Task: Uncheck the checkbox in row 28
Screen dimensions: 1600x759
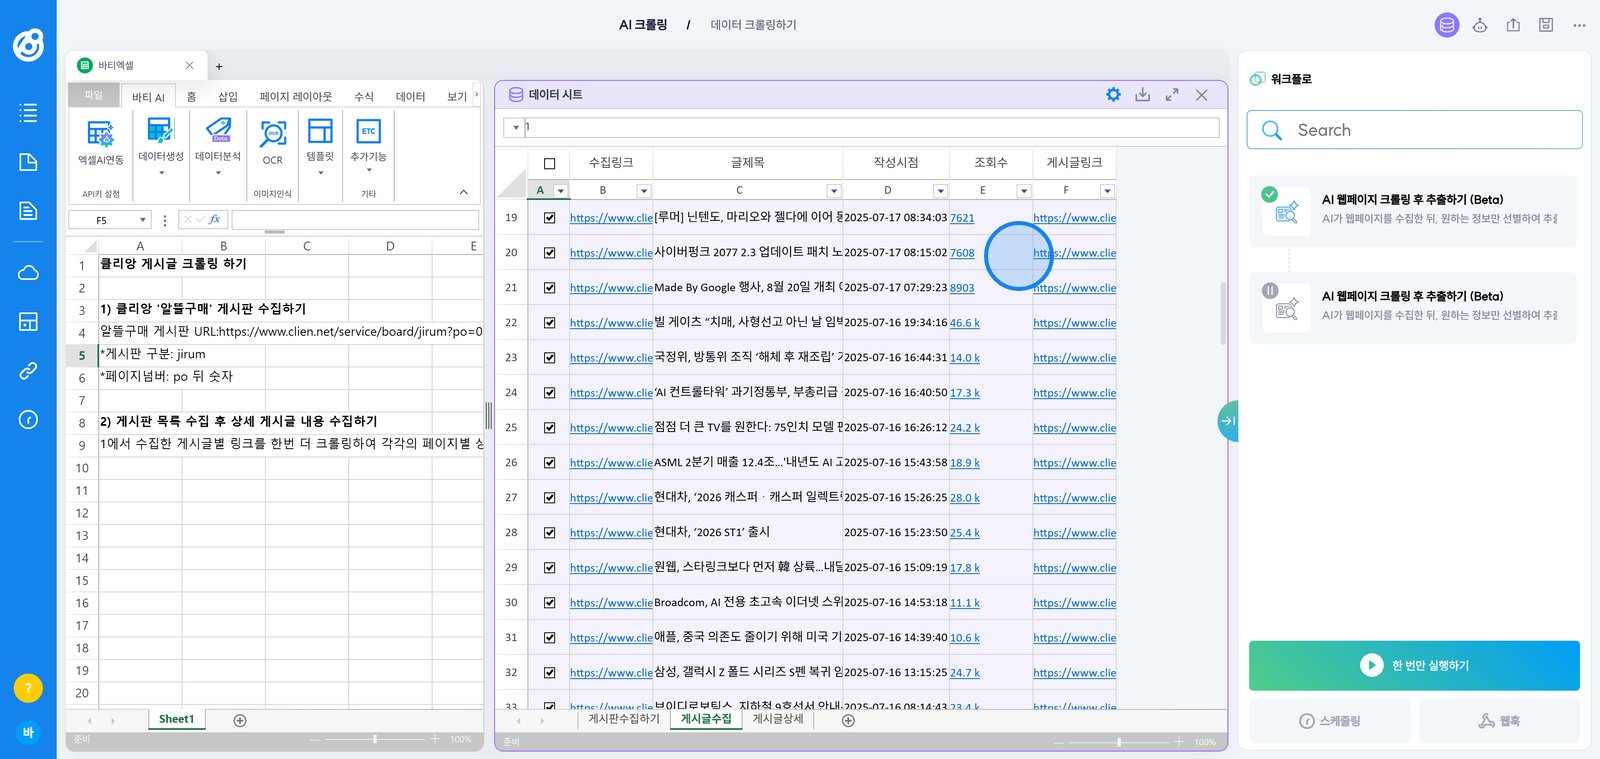Action: tap(549, 533)
